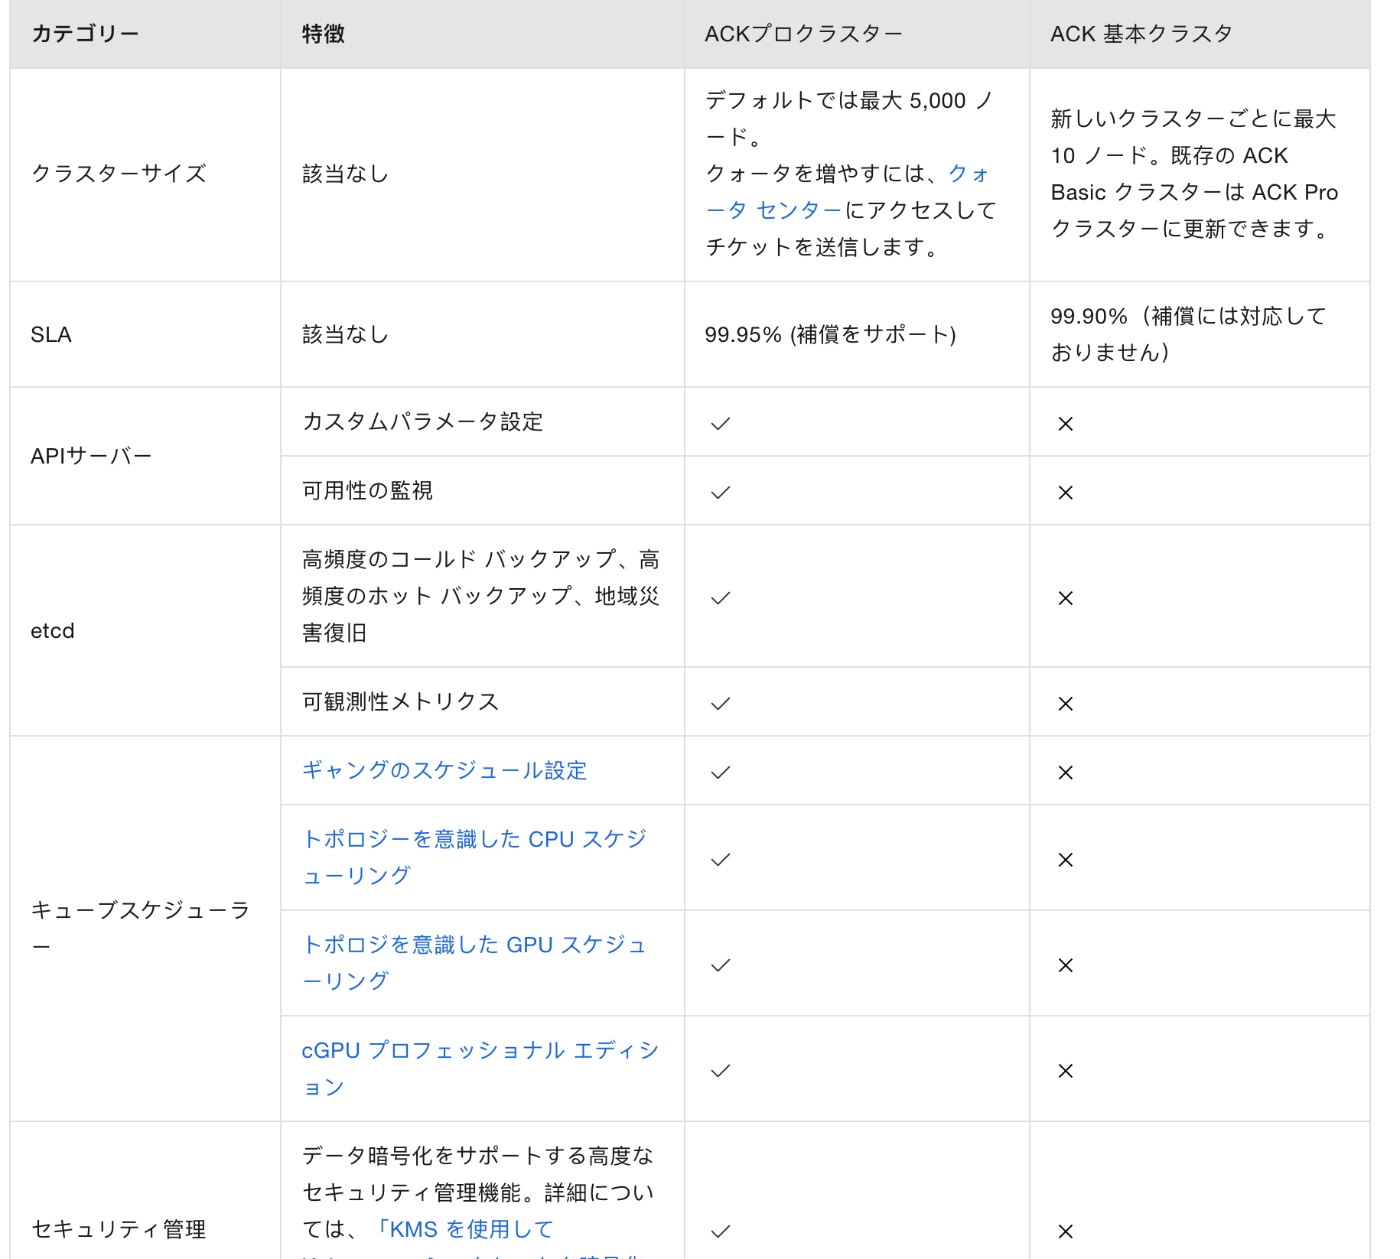Screen dimensions: 1400x1259
Task: Open トポロジを意識した GPU スケジューリング link
Action: click(474, 963)
